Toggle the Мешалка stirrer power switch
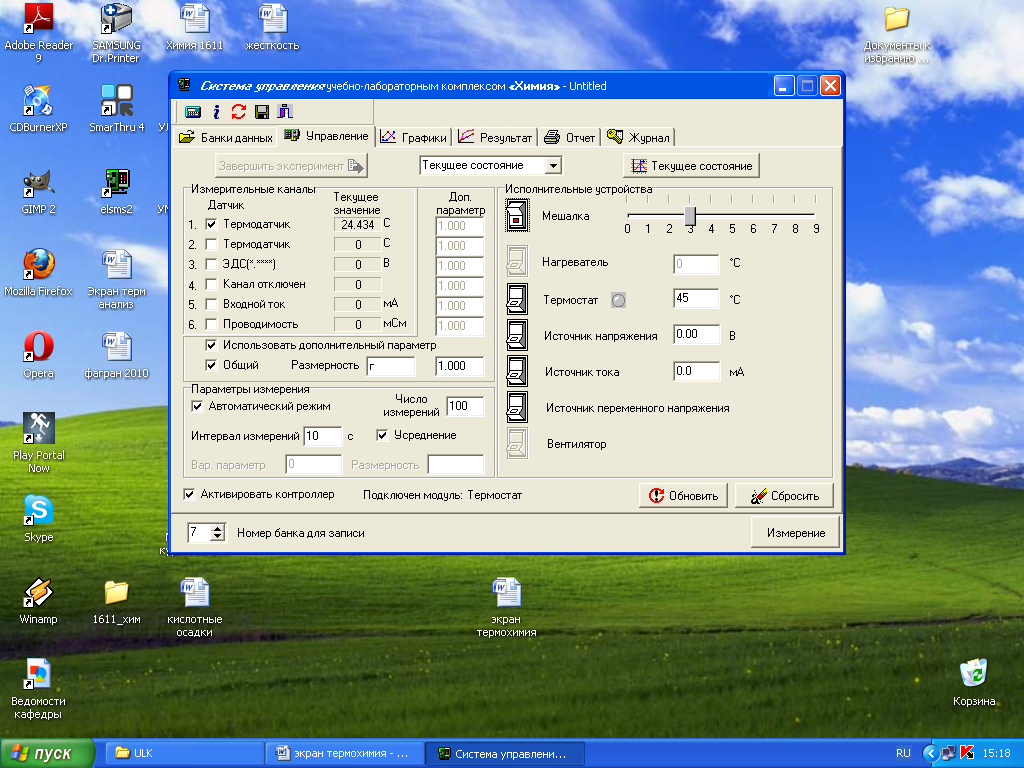Viewport: 1024px width, 768px height. coord(517,216)
